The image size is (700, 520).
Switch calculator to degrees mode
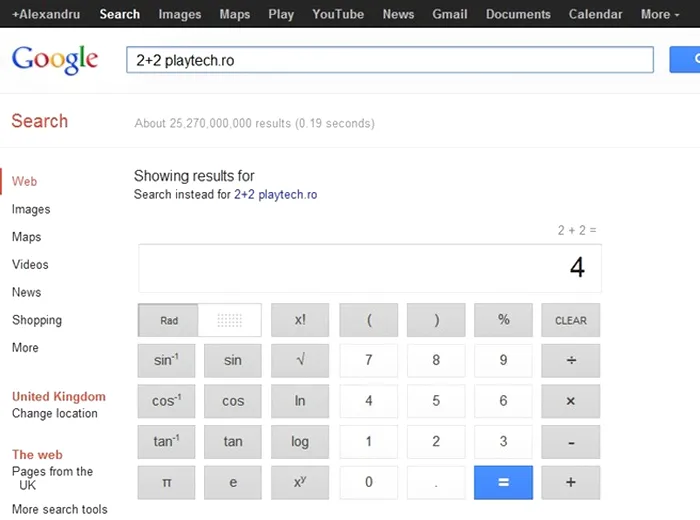coord(229,320)
